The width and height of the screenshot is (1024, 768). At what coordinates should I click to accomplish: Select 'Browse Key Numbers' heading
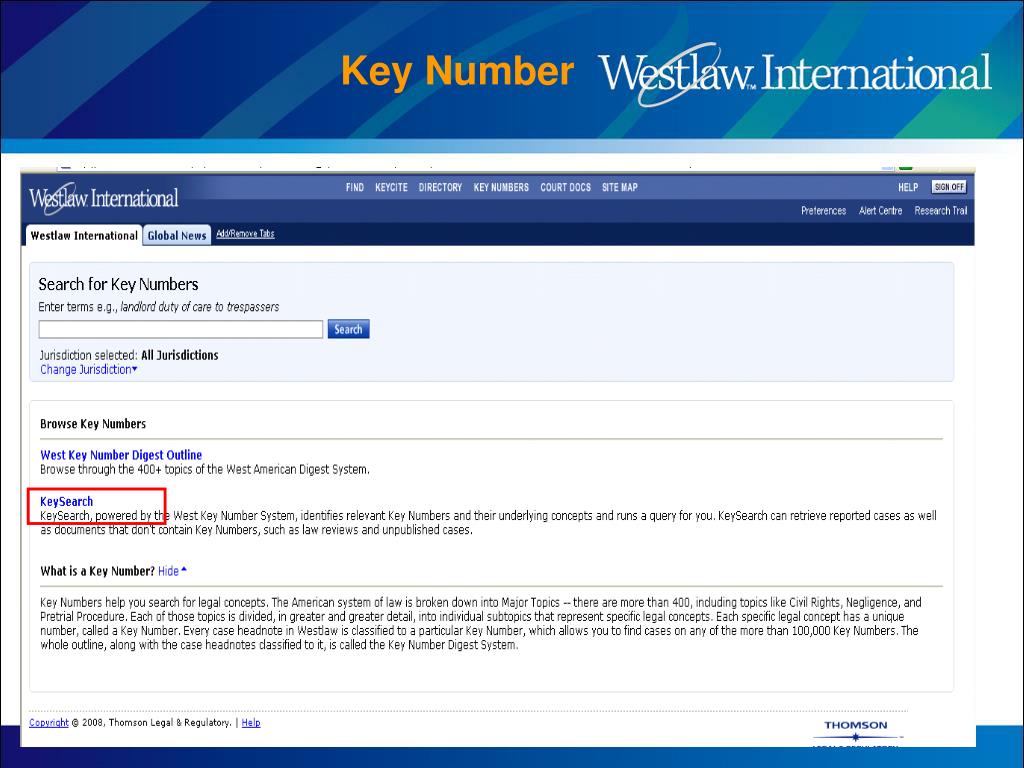click(93, 424)
